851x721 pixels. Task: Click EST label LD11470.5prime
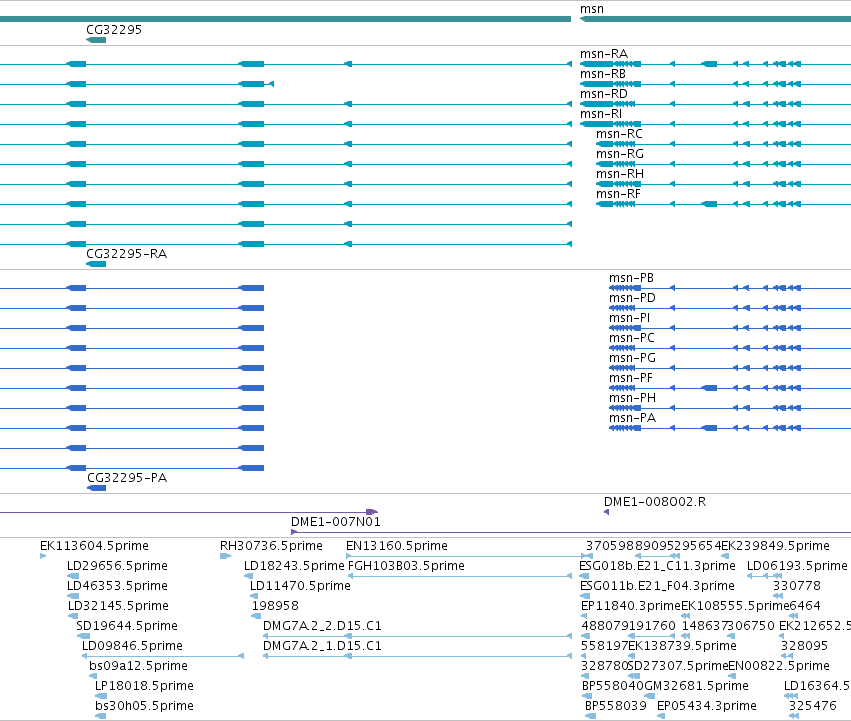300,586
